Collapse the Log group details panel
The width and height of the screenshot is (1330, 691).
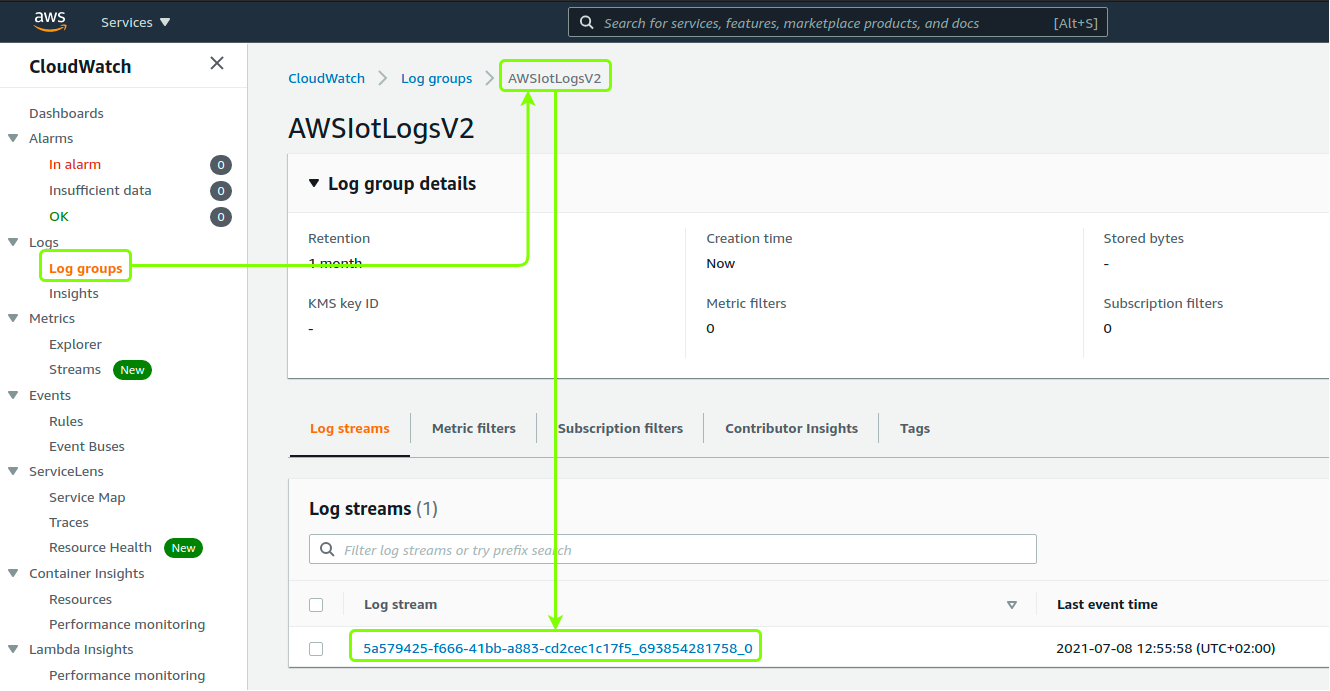(314, 183)
